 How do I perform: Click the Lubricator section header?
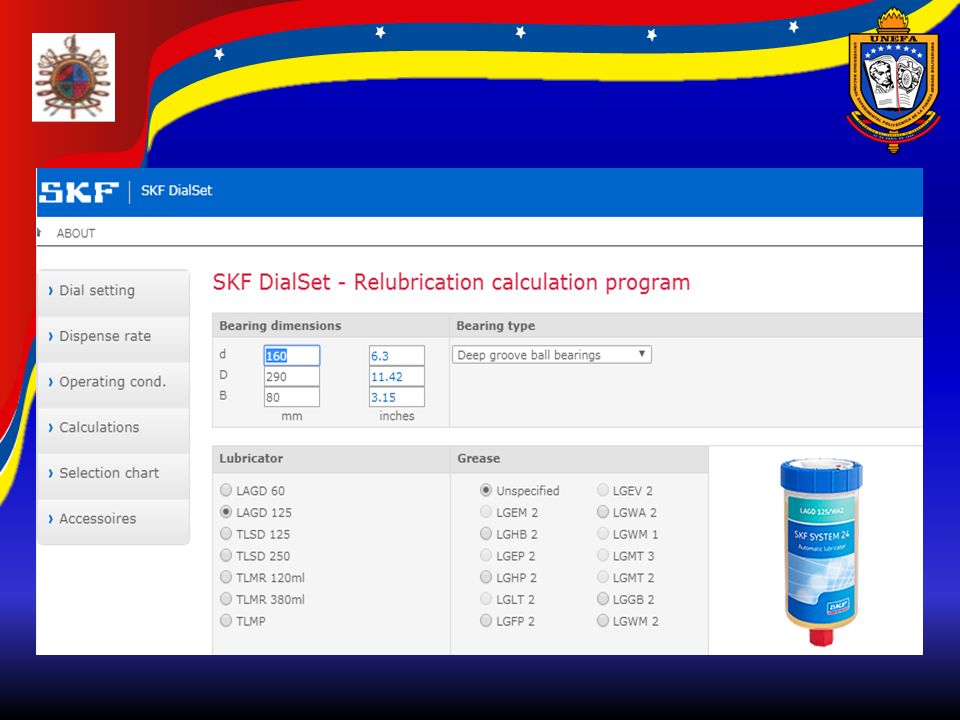251,459
